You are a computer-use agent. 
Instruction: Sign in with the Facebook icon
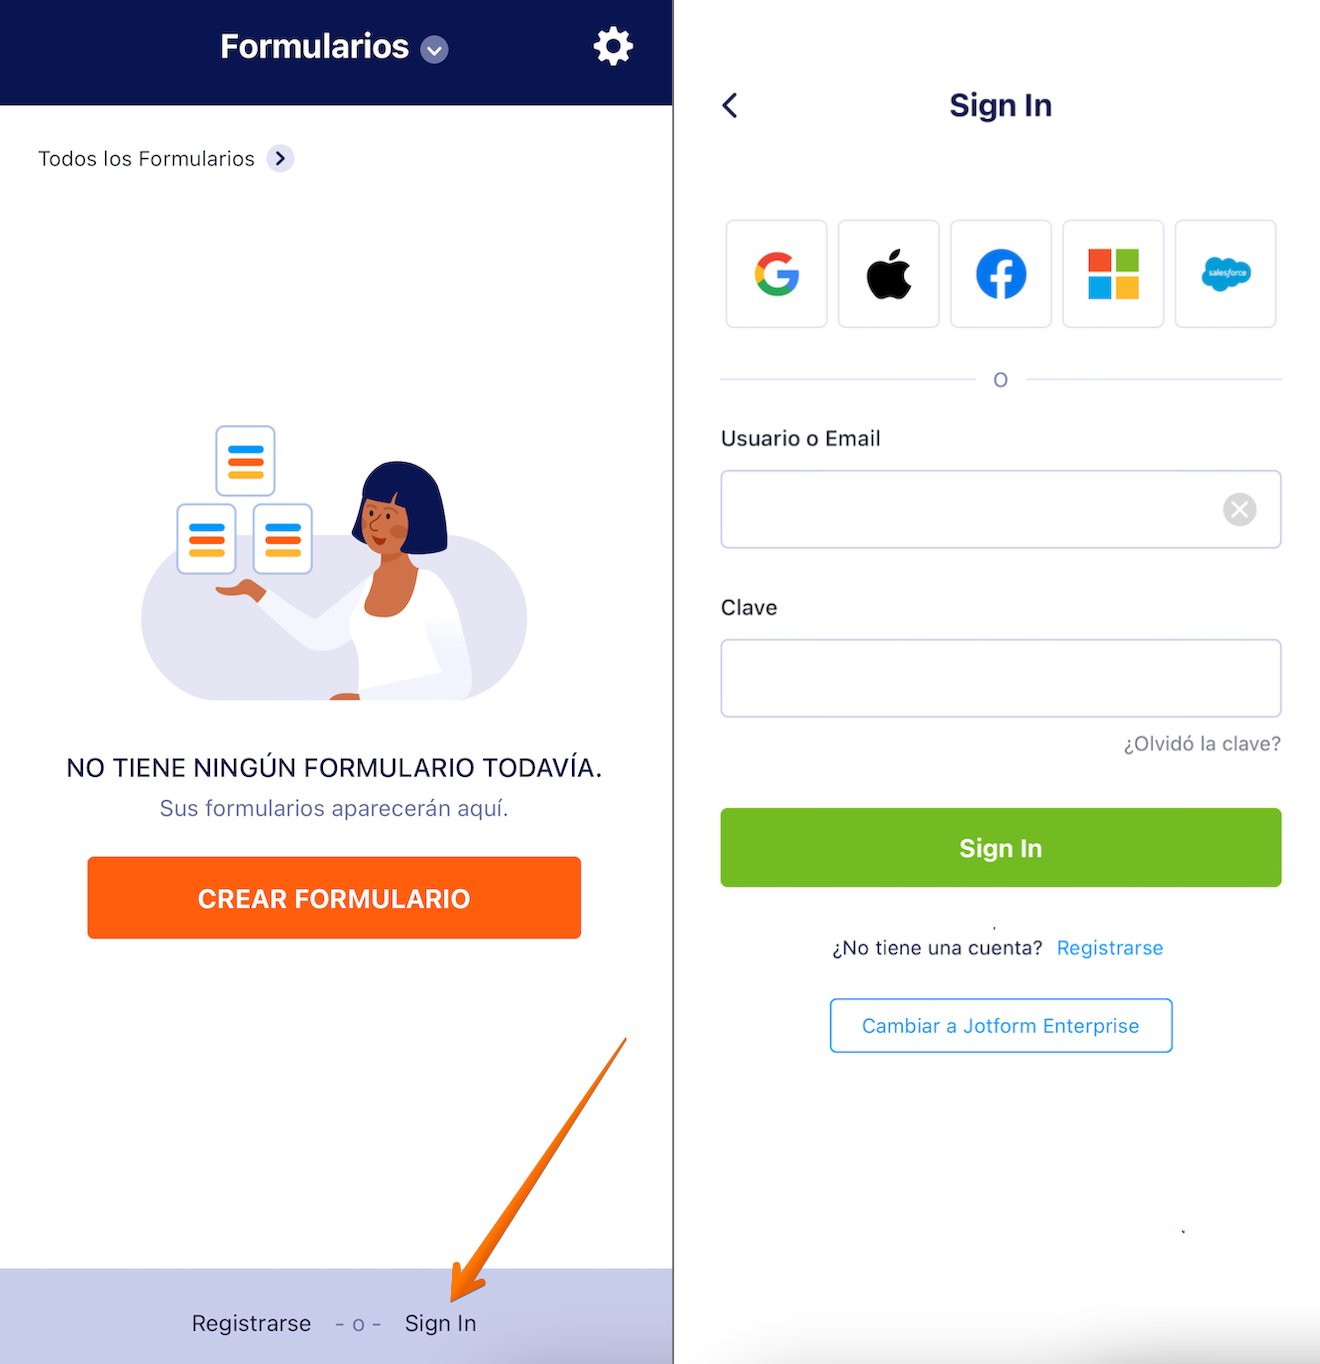(x=1001, y=274)
